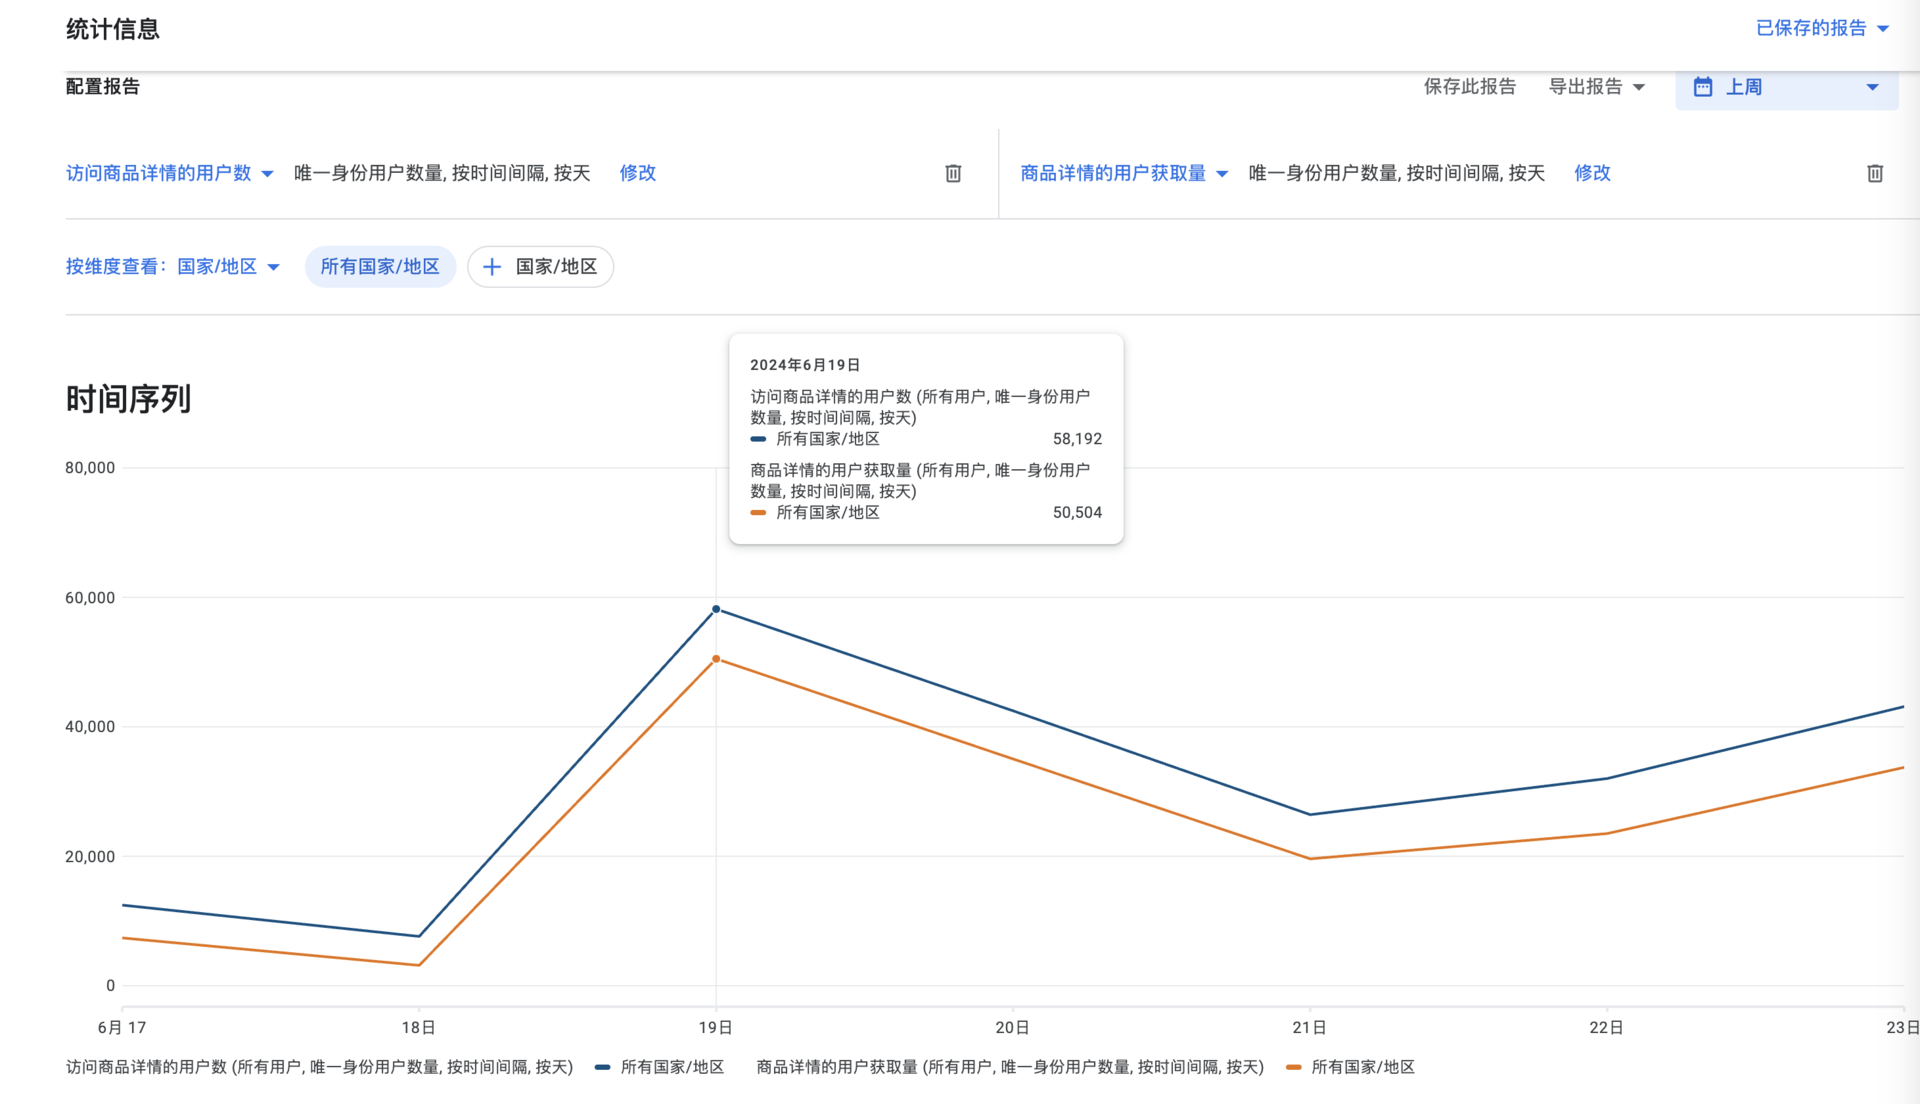
Task: Click the plus icon to add 国家/地区
Action: (491, 267)
